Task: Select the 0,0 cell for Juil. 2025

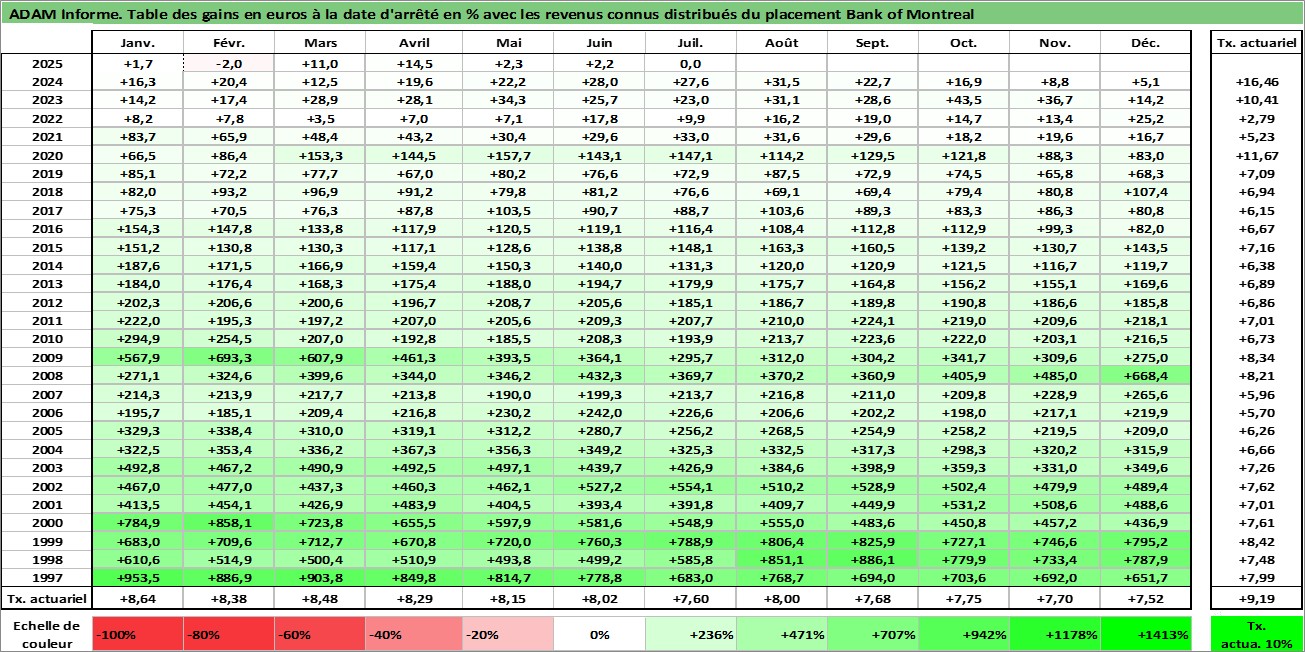Action: point(691,62)
